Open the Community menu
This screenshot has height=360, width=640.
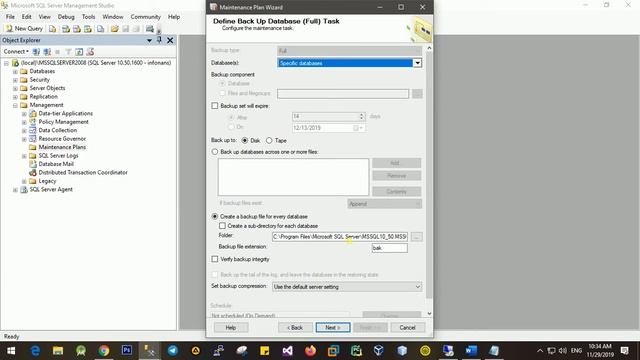coord(145,17)
